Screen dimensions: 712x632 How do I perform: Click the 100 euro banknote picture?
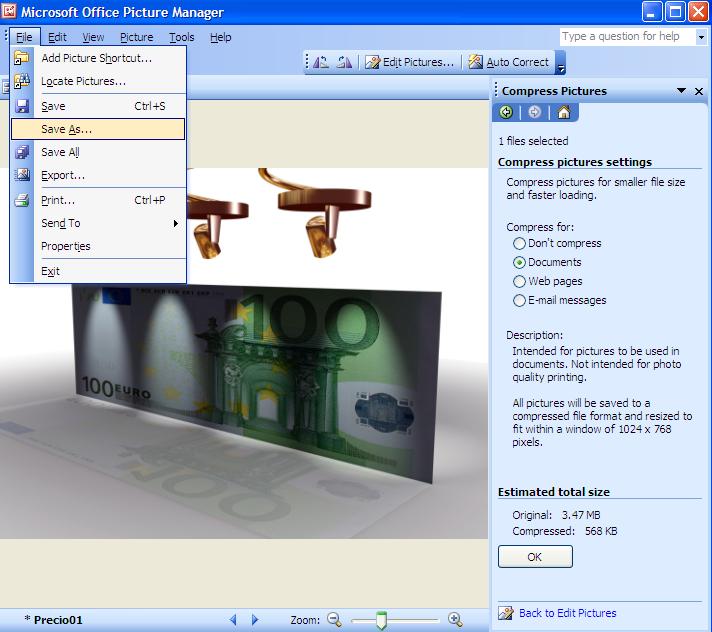coord(257,384)
